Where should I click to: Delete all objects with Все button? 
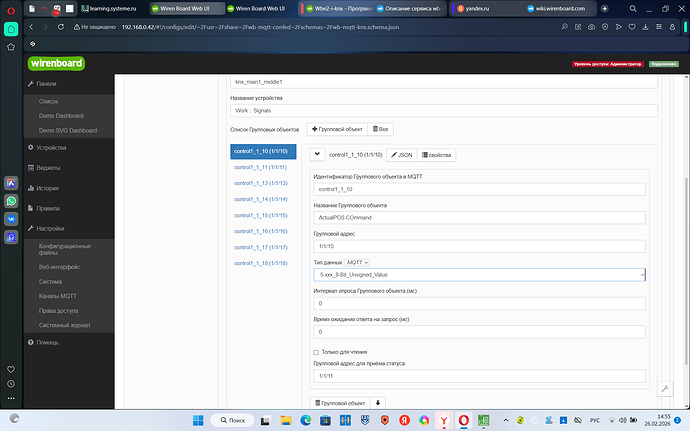381,129
